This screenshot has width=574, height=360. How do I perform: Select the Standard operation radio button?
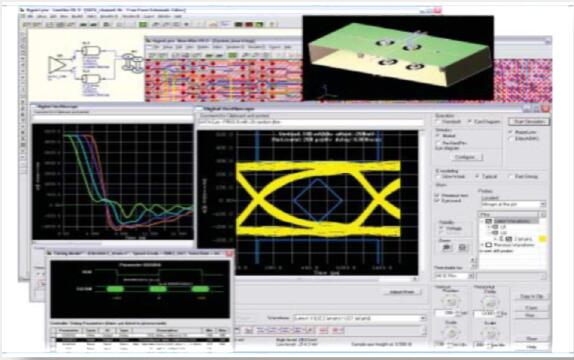[438, 122]
